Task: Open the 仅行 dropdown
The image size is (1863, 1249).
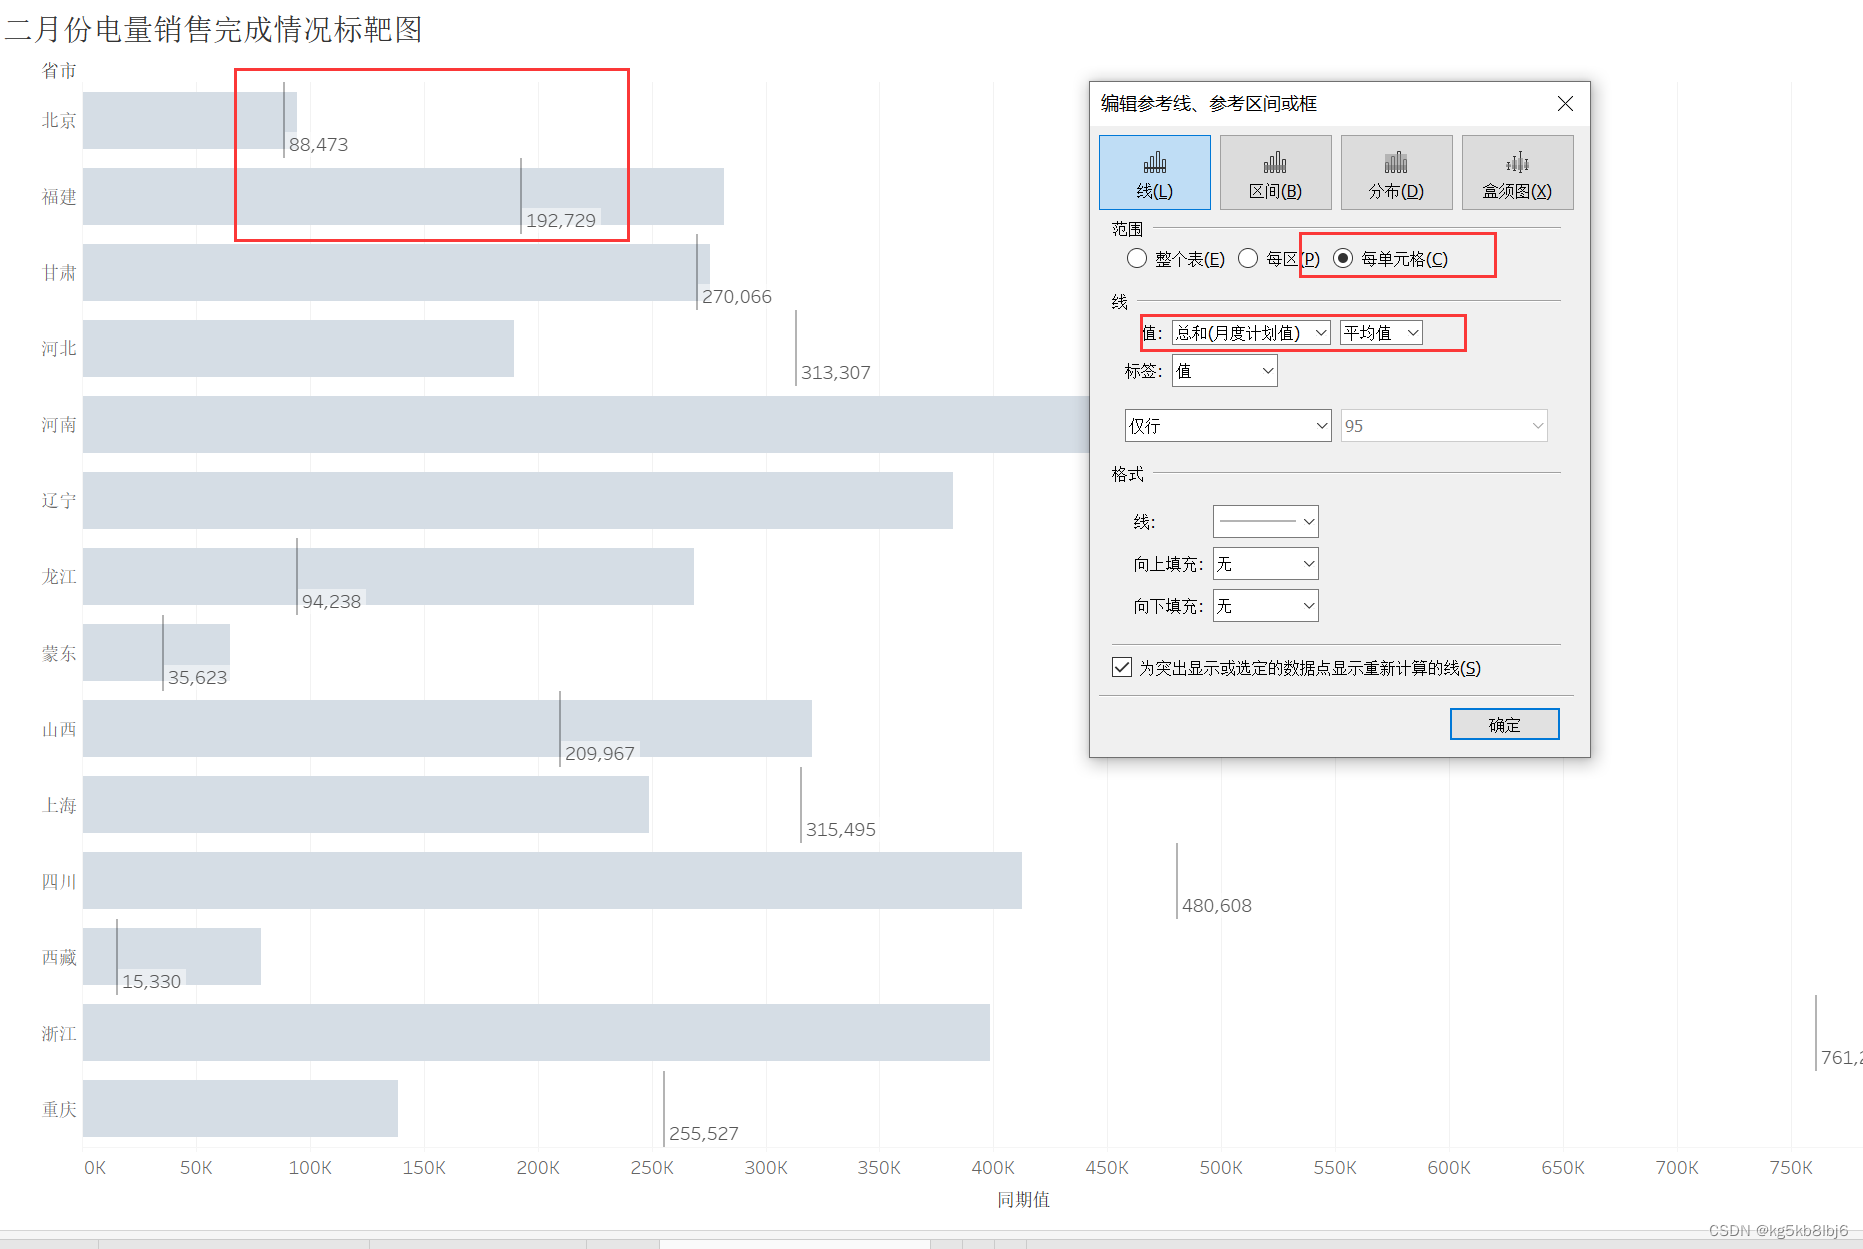Action: (1228, 426)
